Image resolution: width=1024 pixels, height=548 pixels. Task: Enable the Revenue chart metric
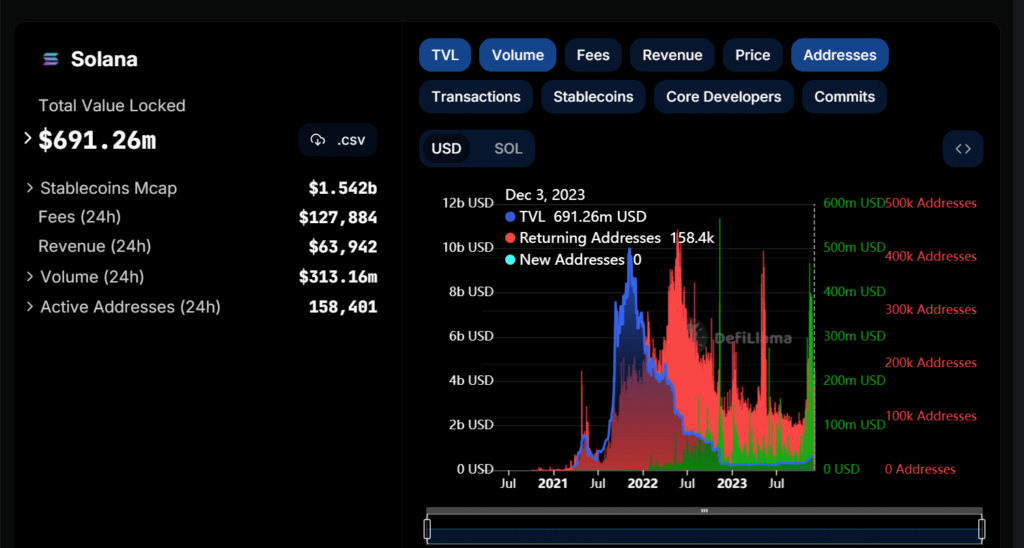point(672,55)
